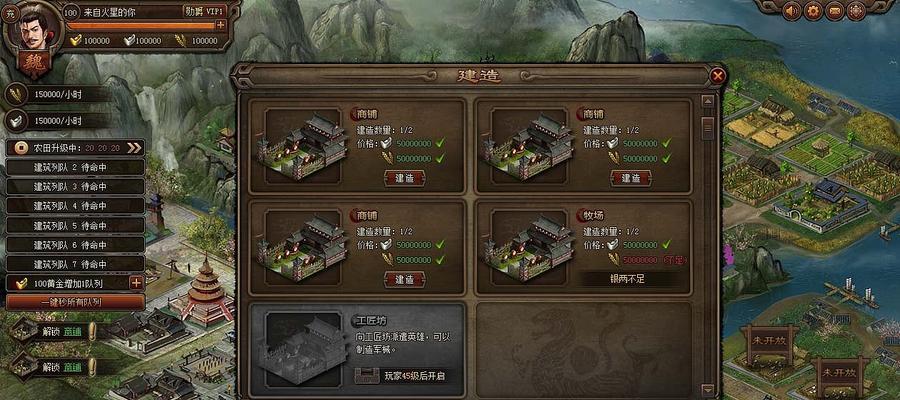
Task: Click the 一键秒所有队列 button
Action: pos(75,302)
